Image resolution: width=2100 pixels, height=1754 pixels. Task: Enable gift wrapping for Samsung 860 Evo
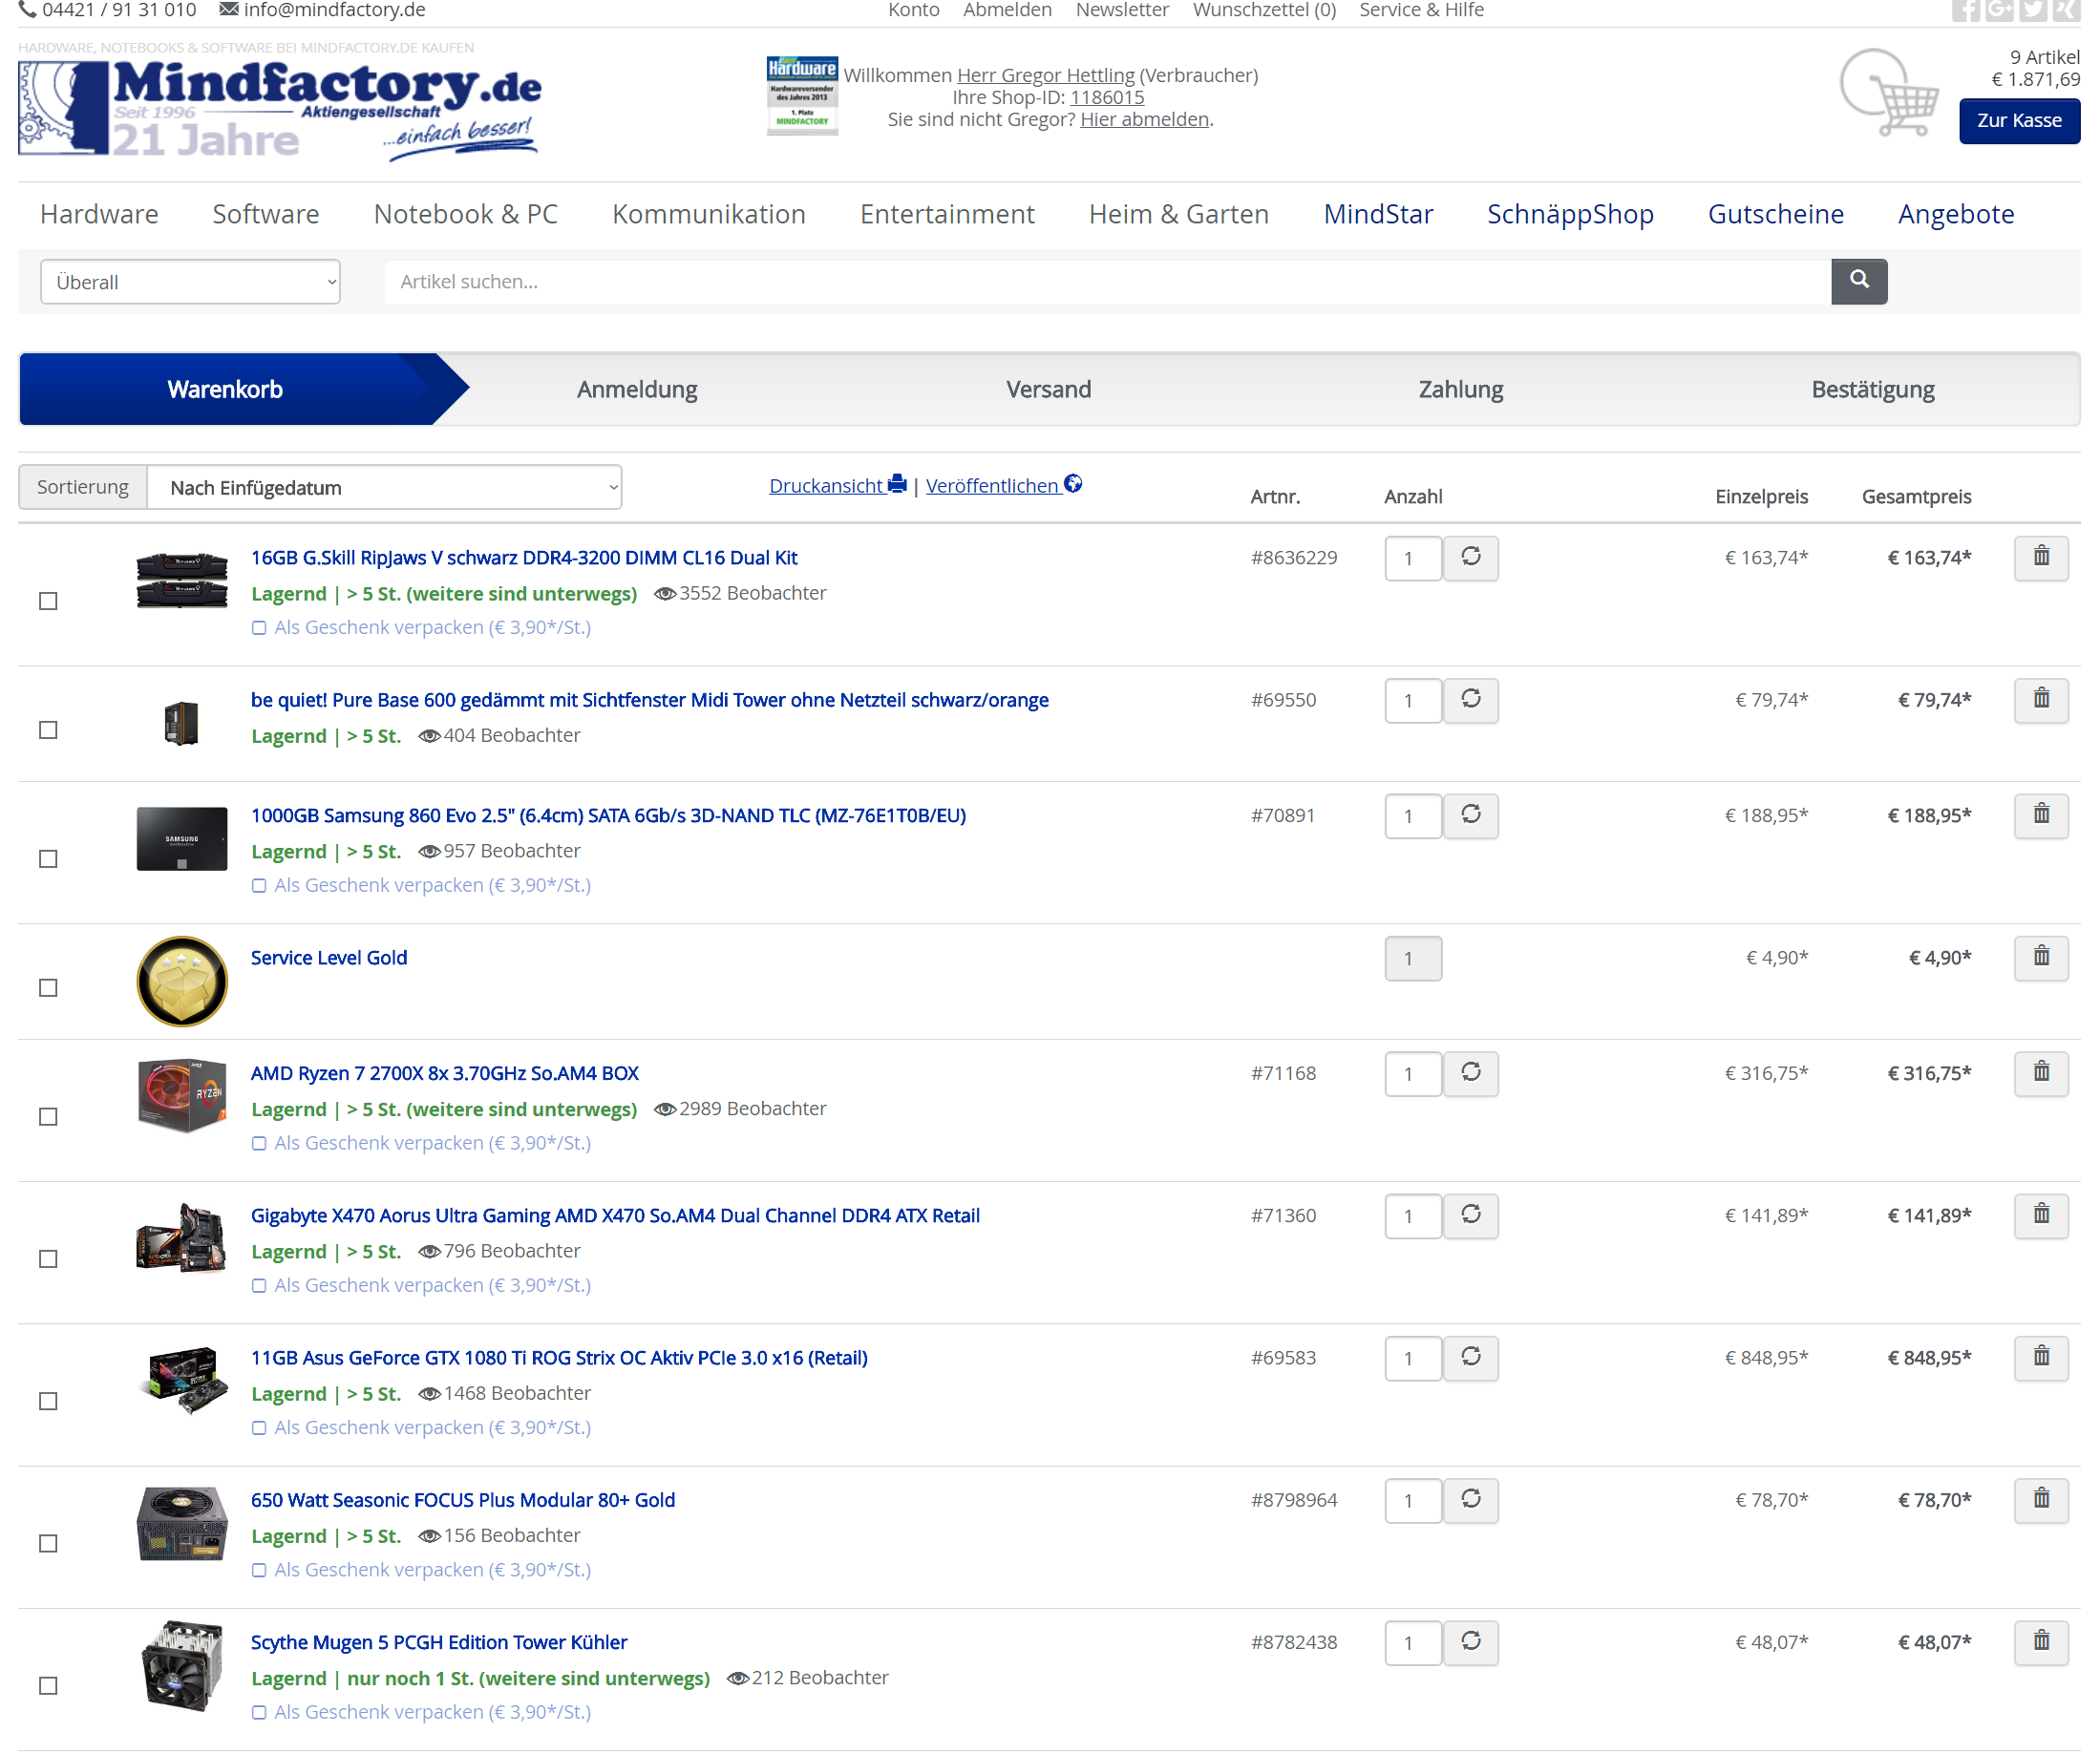(x=259, y=886)
